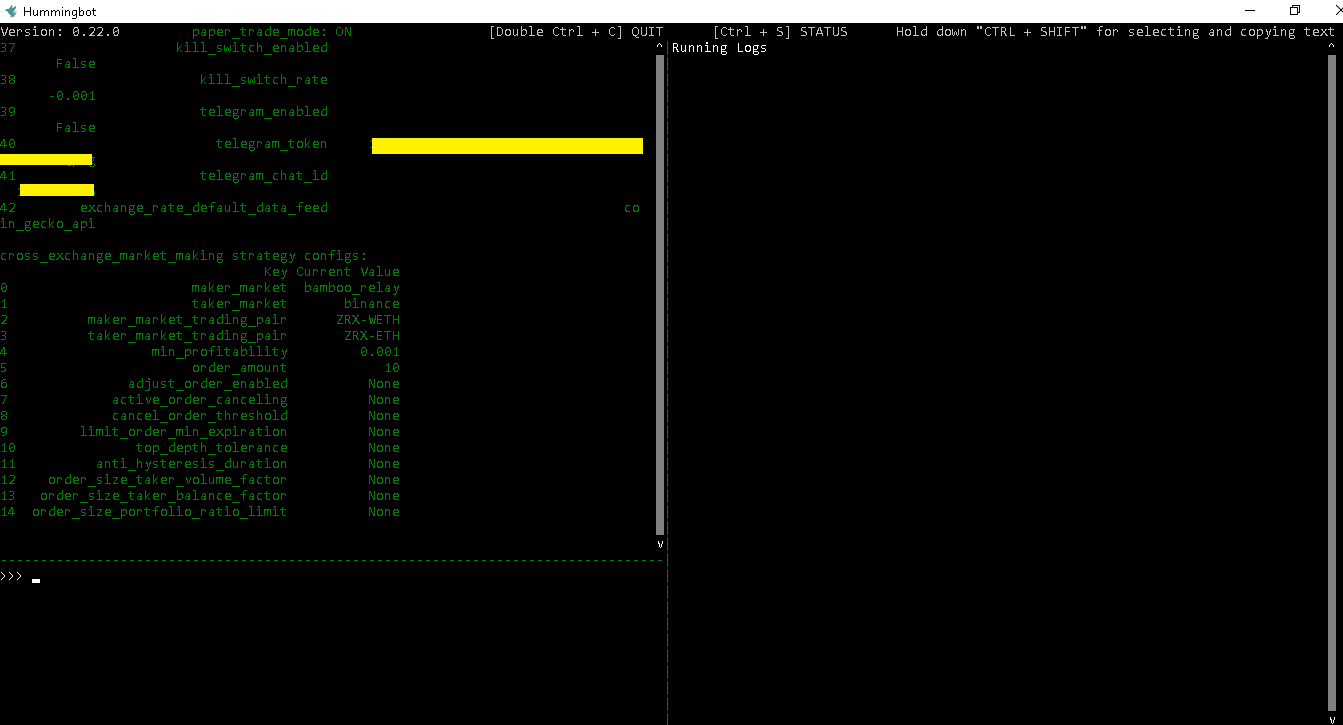1343x725 pixels.
Task: Select the taker_market binance entry
Action: tap(371, 303)
